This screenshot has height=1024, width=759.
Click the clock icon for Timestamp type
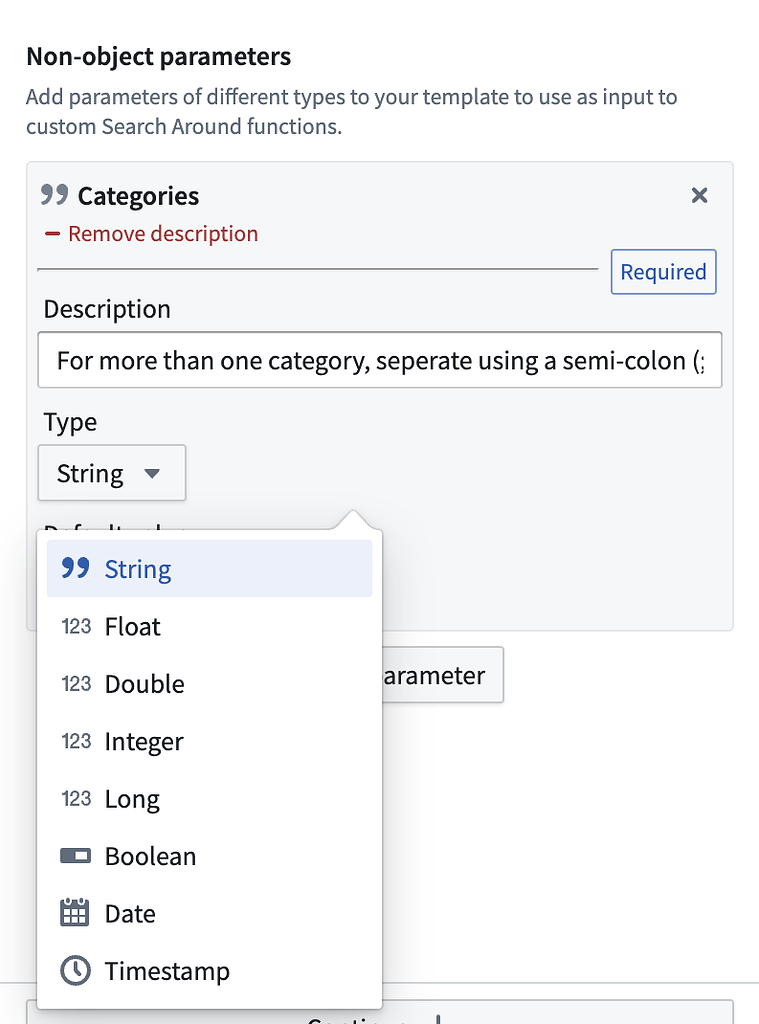point(76,971)
